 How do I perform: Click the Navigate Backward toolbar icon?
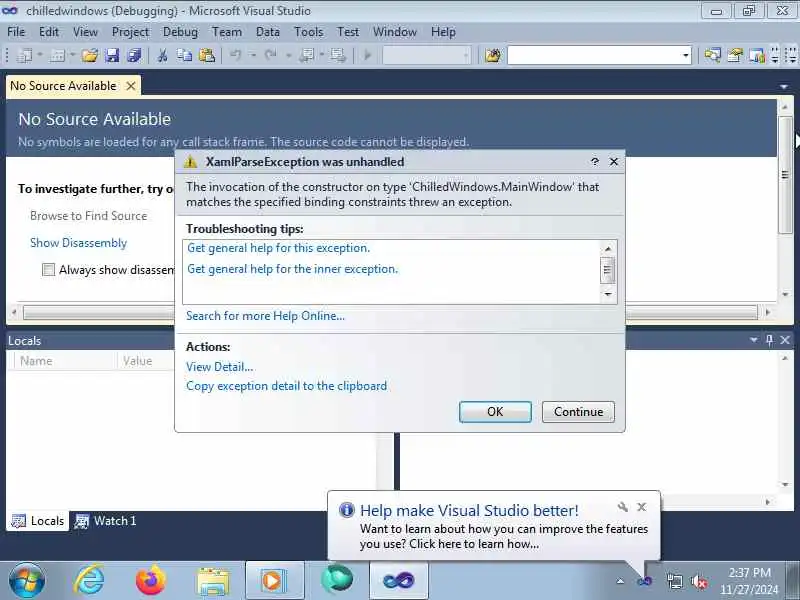[x=307, y=55]
